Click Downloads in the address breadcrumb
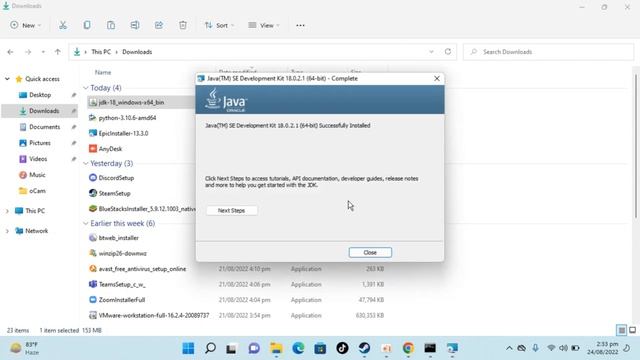Image resolution: width=640 pixels, height=360 pixels. pos(137,52)
